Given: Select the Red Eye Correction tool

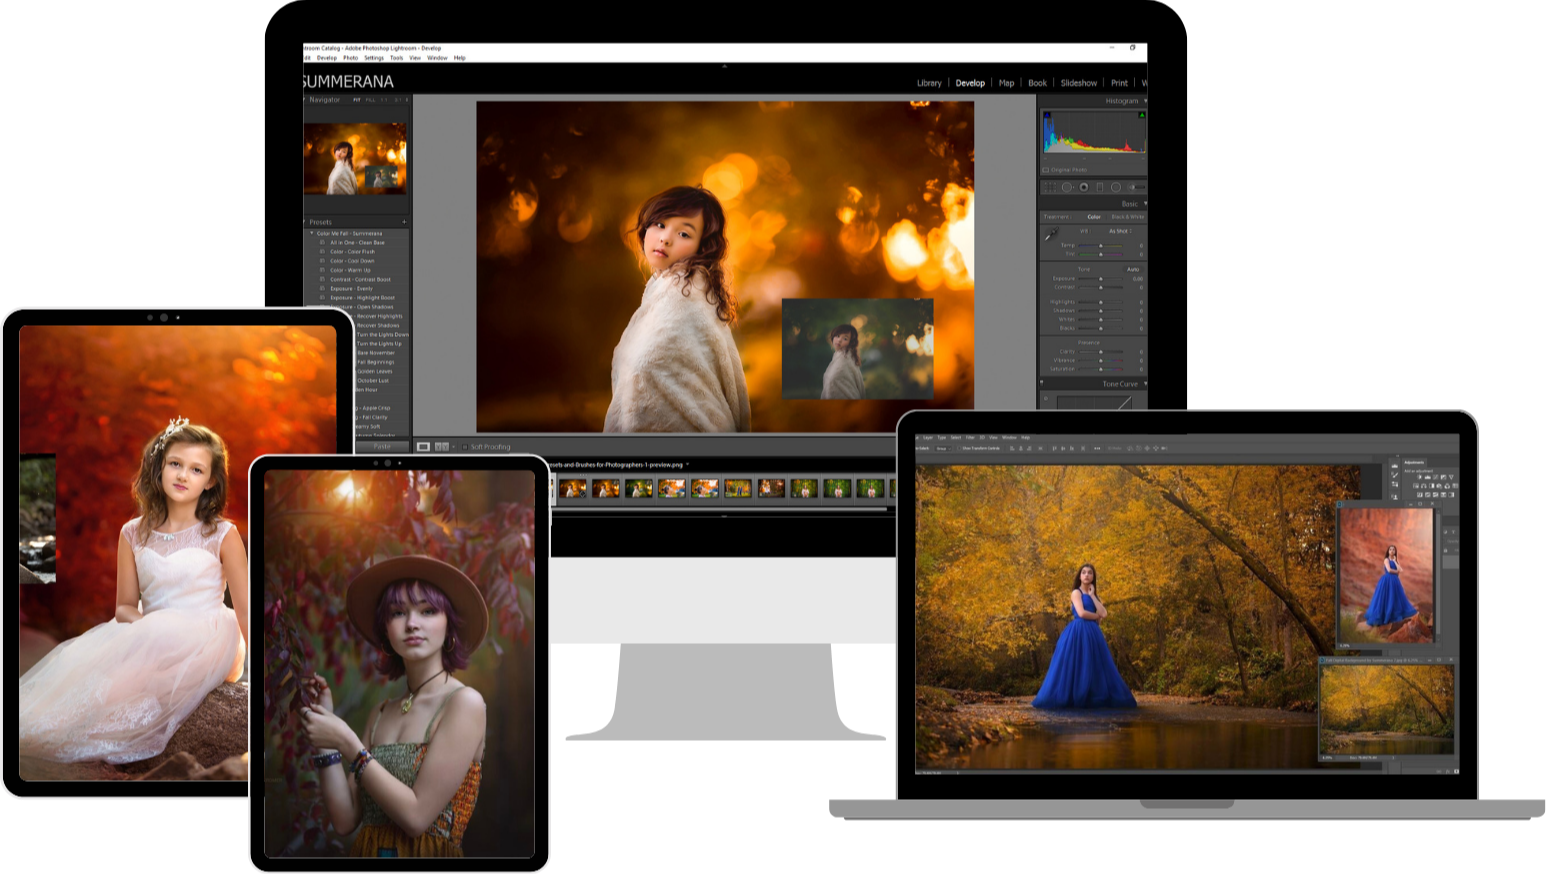Looking at the screenshot, I should (x=1084, y=187).
